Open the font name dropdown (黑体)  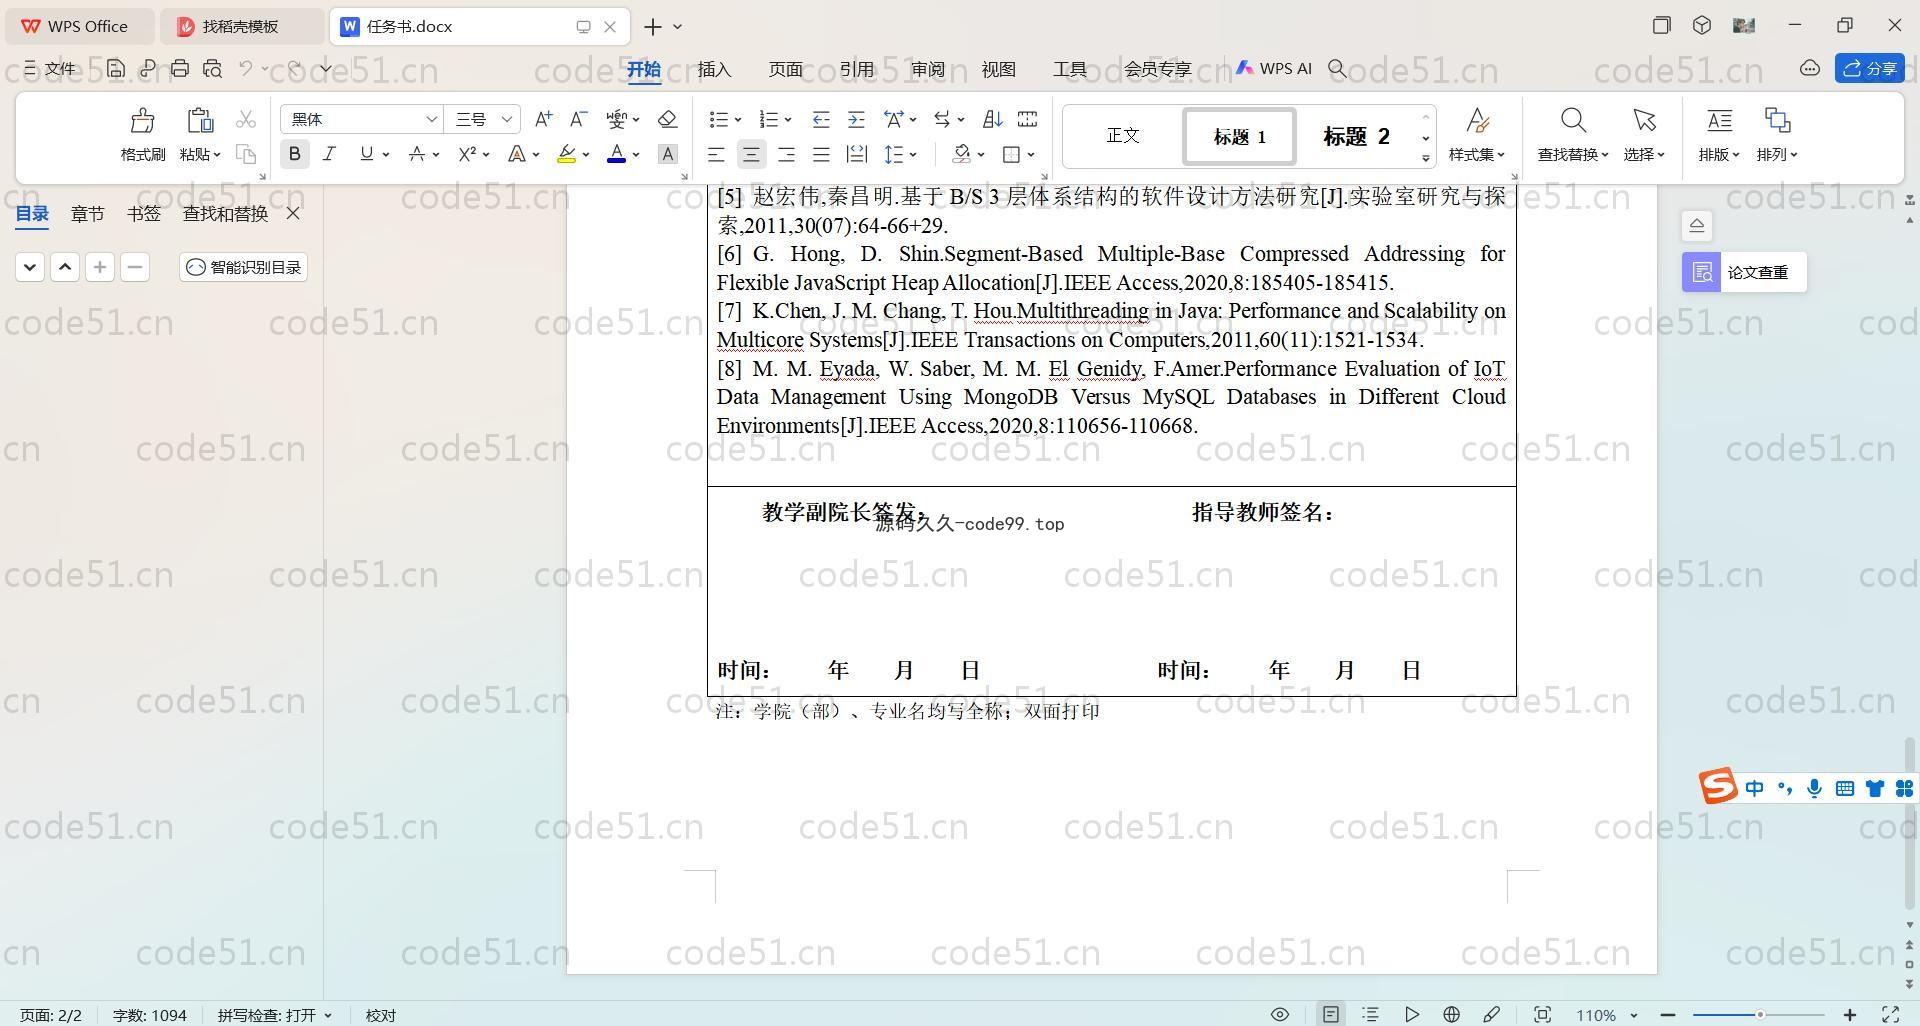pos(431,119)
